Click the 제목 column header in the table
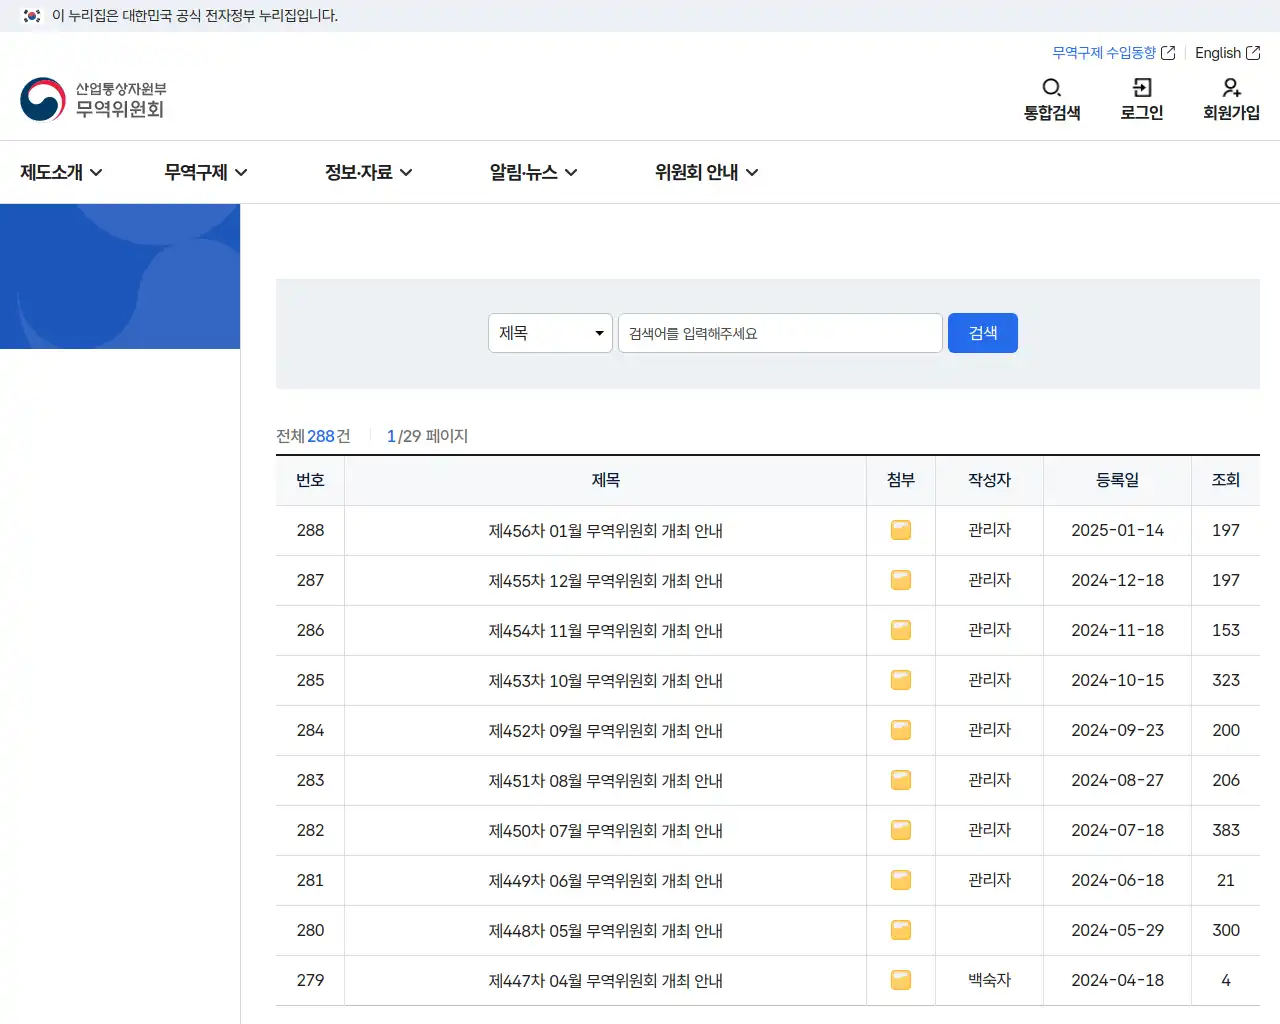The height and width of the screenshot is (1024, 1280). pos(606,480)
